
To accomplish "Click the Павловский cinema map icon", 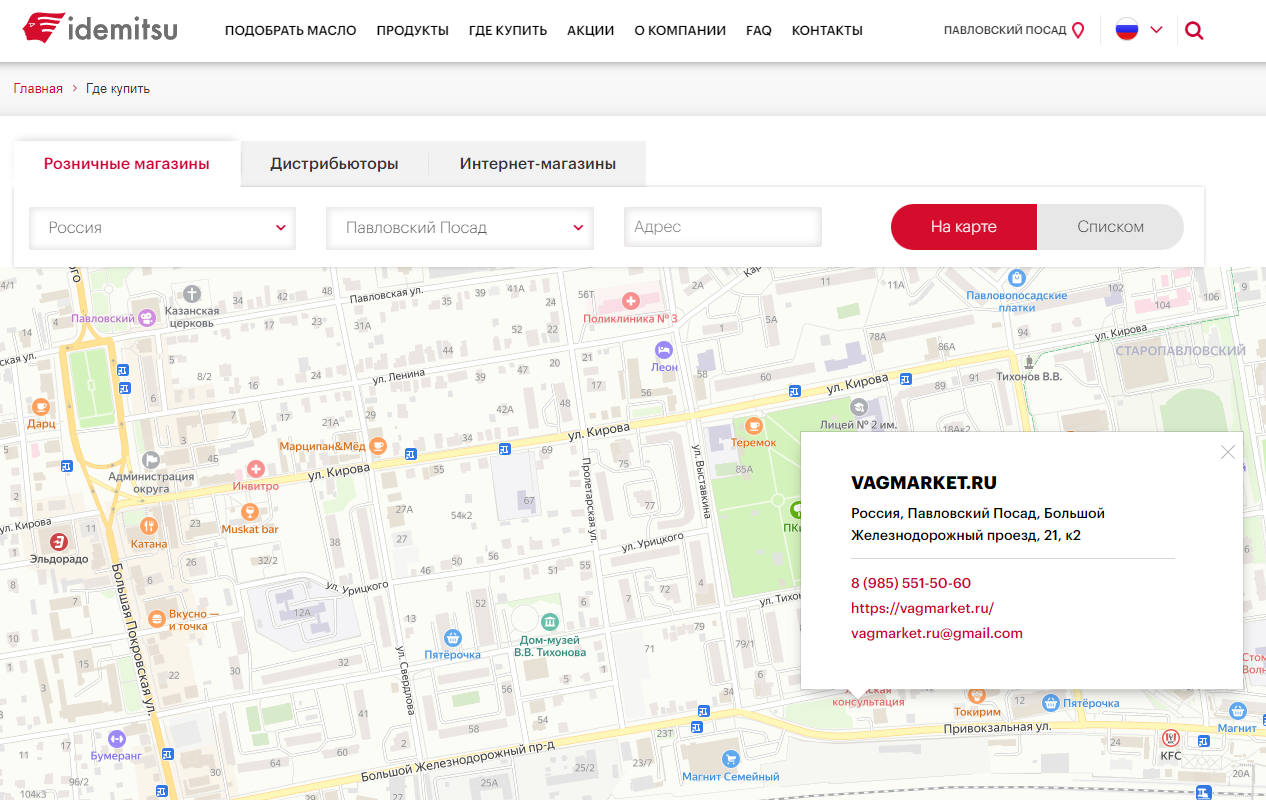I will pyautogui.click(x=147, y=318).
